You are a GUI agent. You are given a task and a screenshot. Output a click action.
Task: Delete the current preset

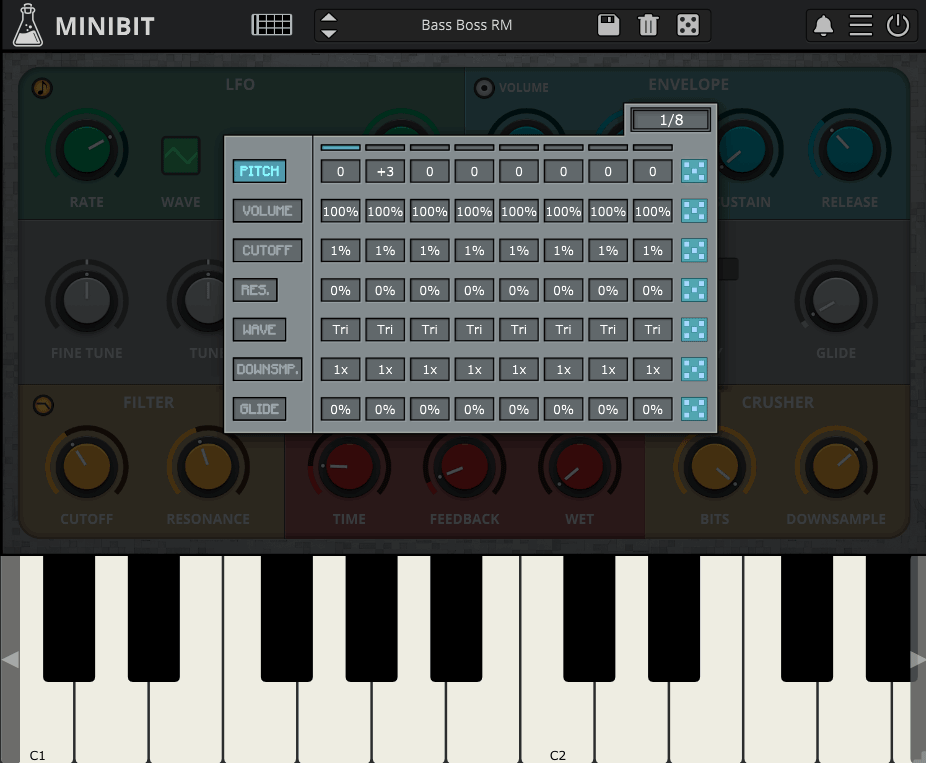point(648,25)
